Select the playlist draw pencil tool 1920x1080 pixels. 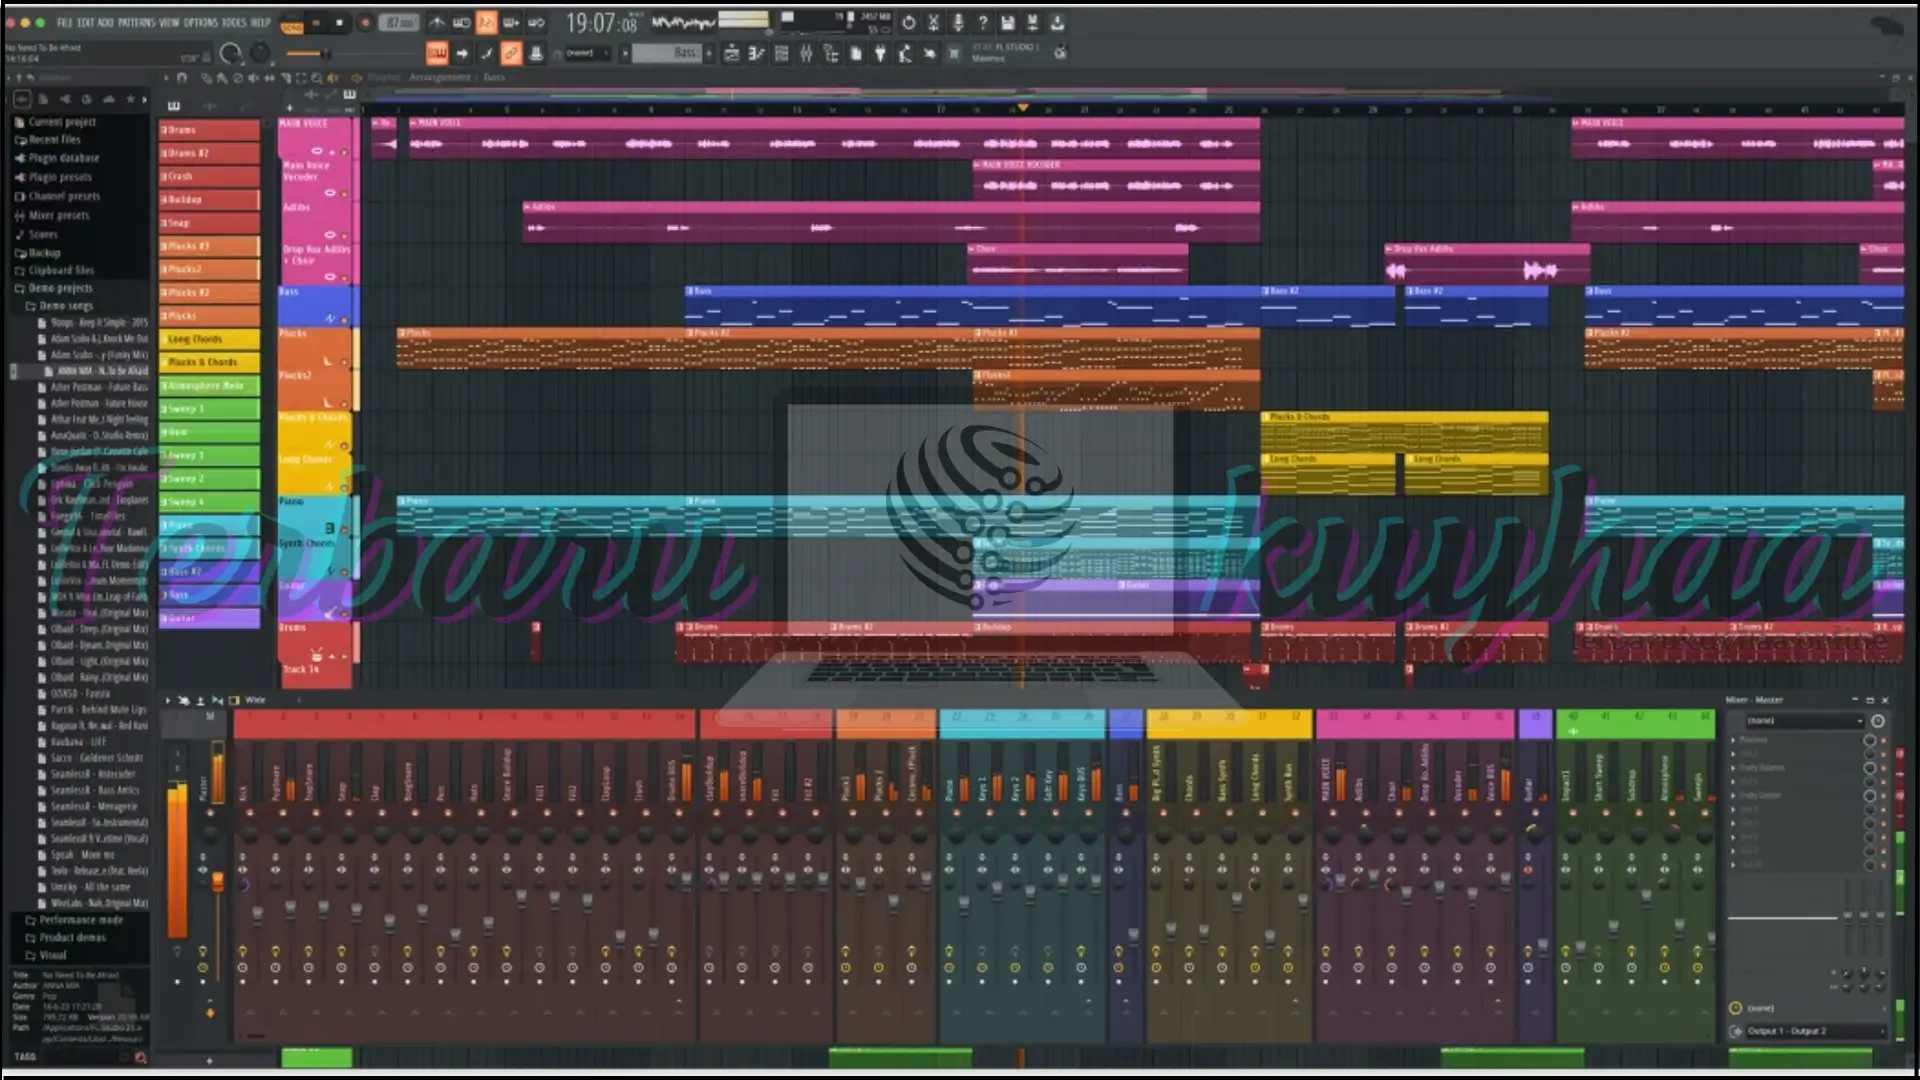(206, 77)
